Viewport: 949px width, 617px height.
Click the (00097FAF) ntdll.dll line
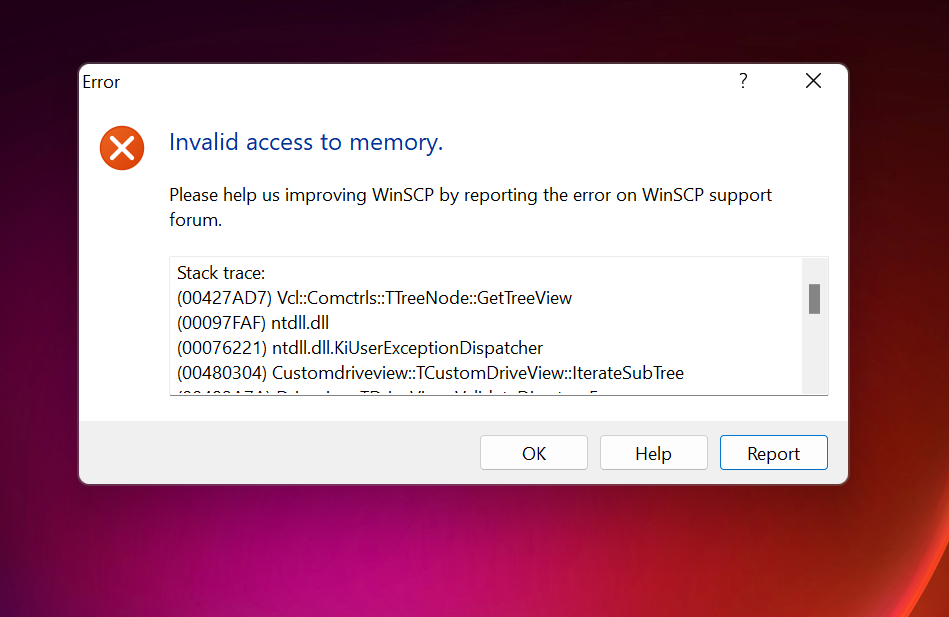253,323
